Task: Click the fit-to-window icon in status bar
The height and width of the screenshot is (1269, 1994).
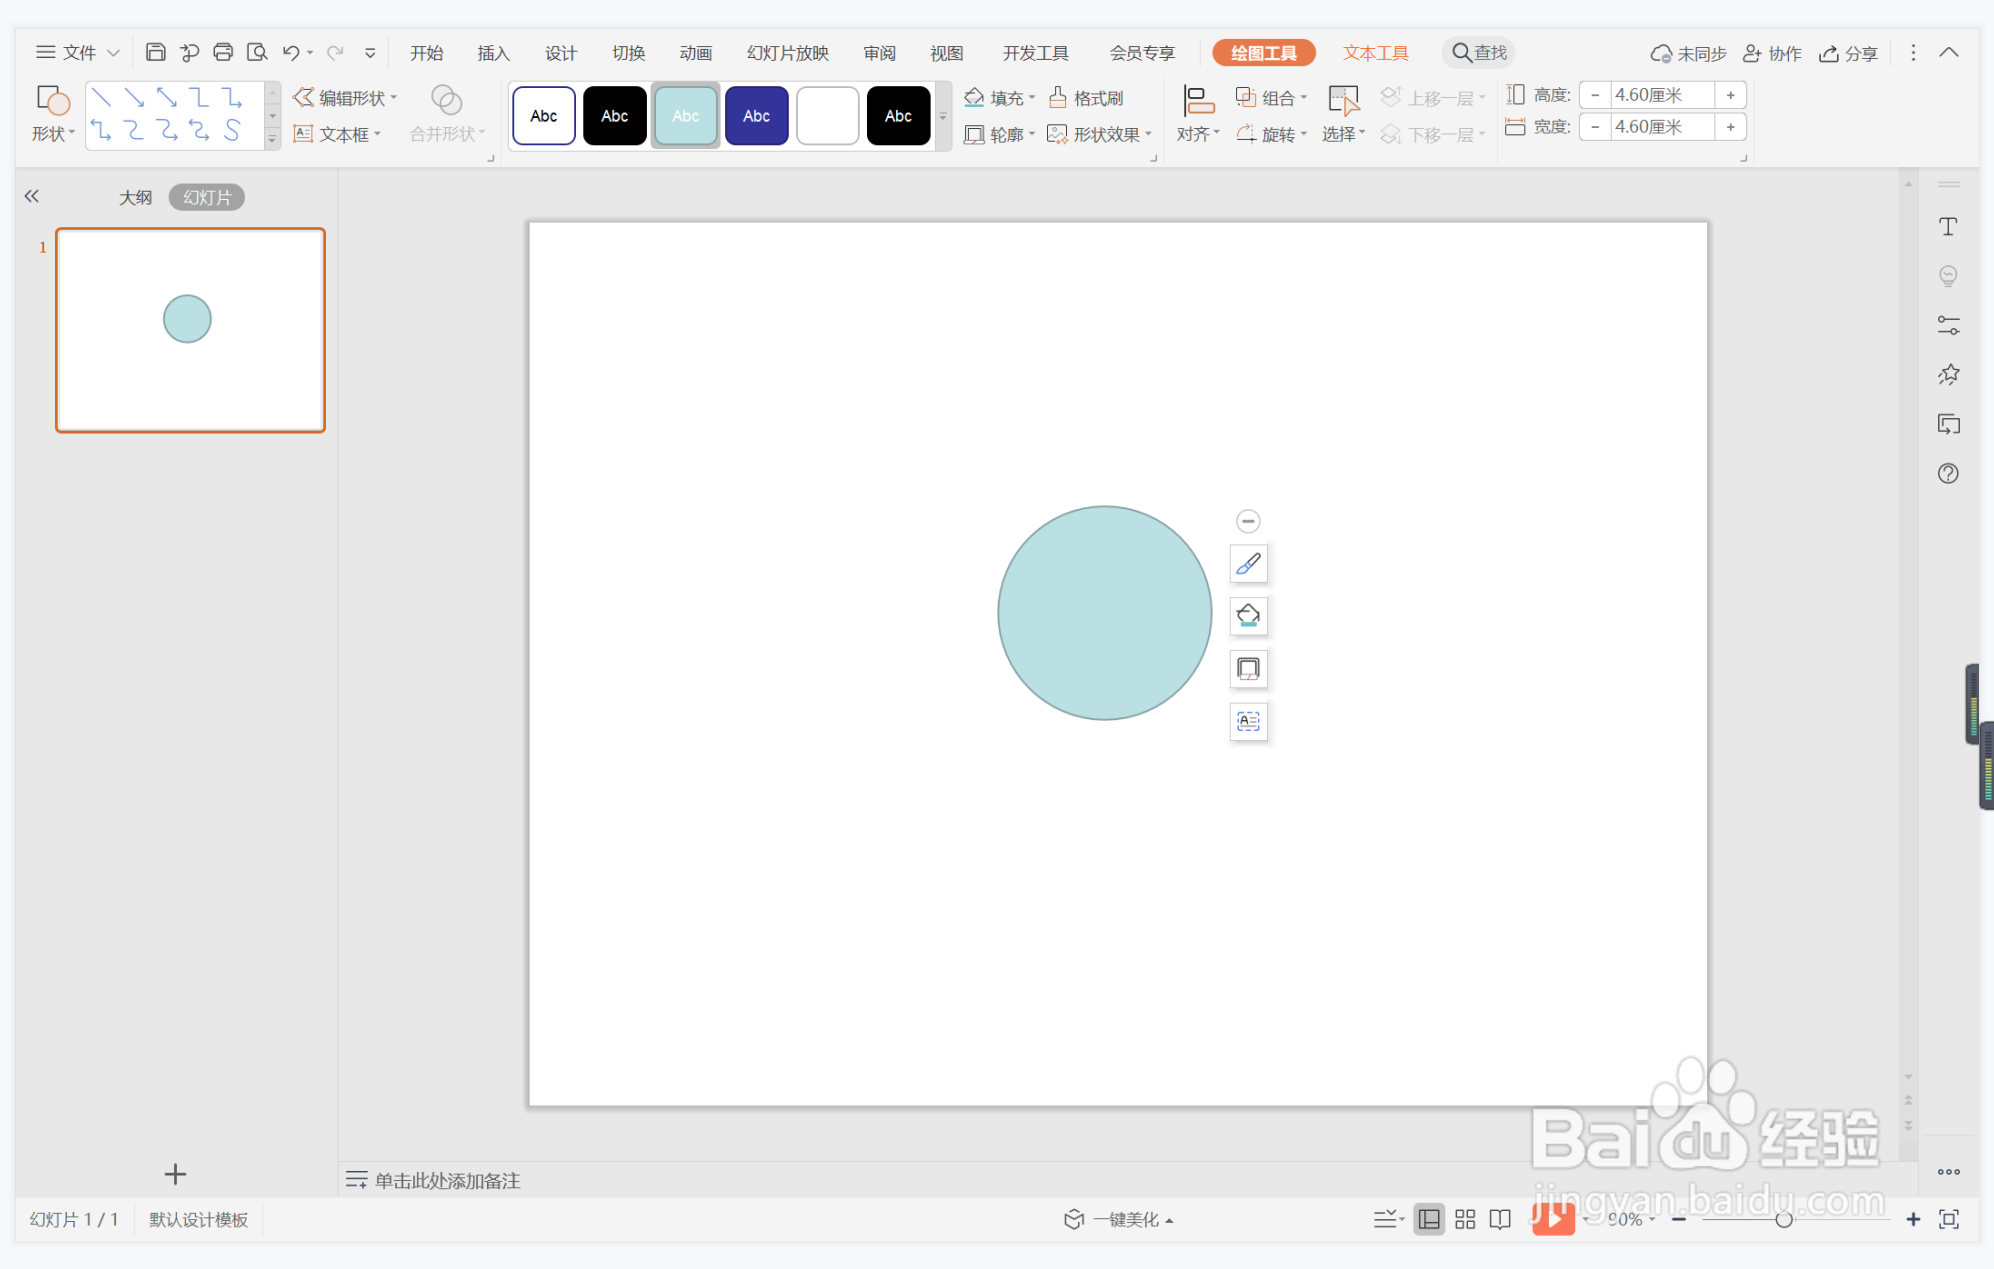Action: click(1948, 1219)
